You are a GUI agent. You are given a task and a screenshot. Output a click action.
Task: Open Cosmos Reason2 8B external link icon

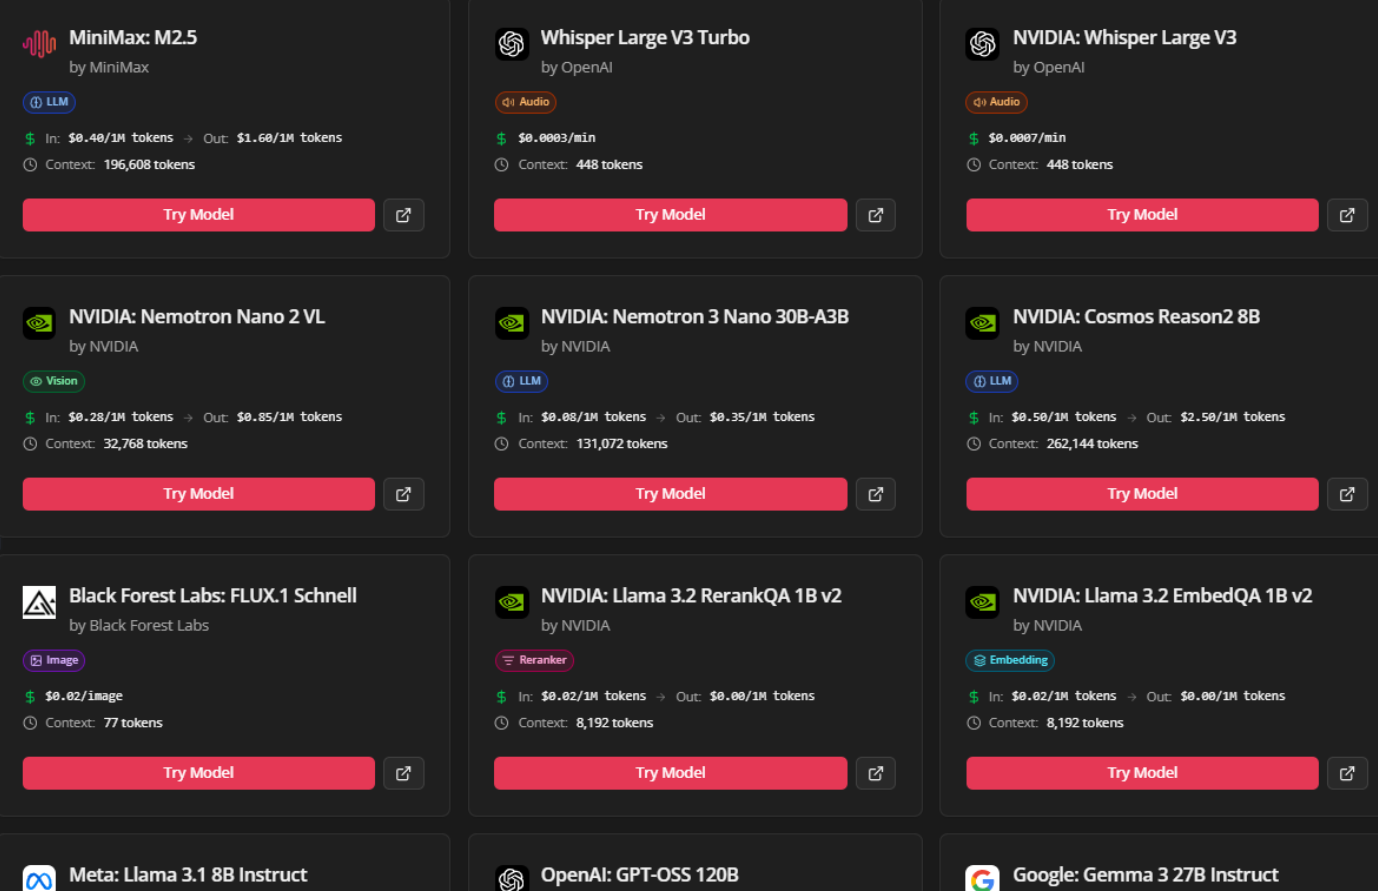pyautogui.click(x=1347, y=494)
